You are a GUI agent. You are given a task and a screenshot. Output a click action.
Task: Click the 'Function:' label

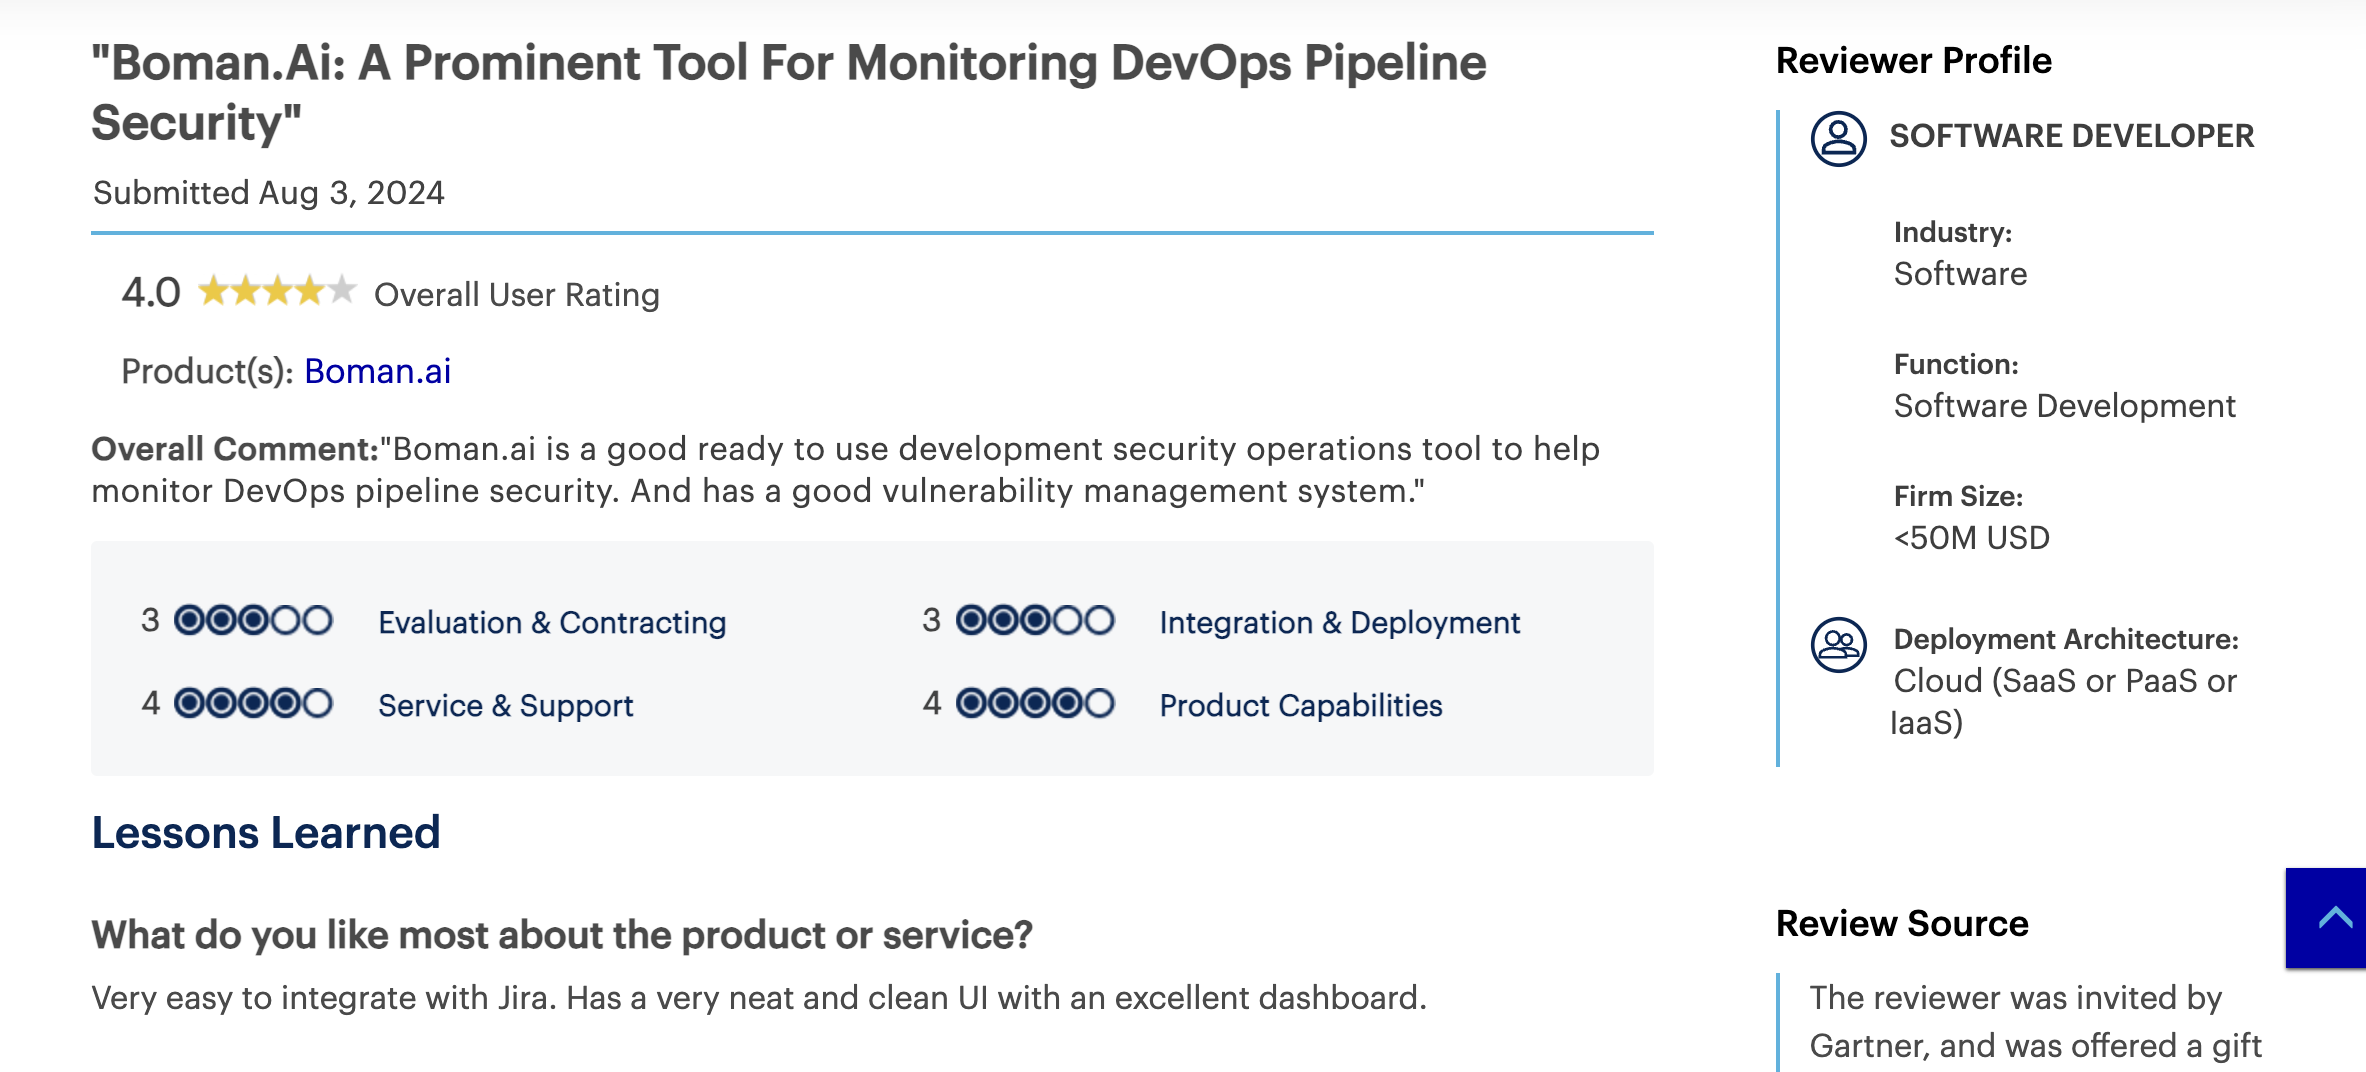coord(1956,364)
